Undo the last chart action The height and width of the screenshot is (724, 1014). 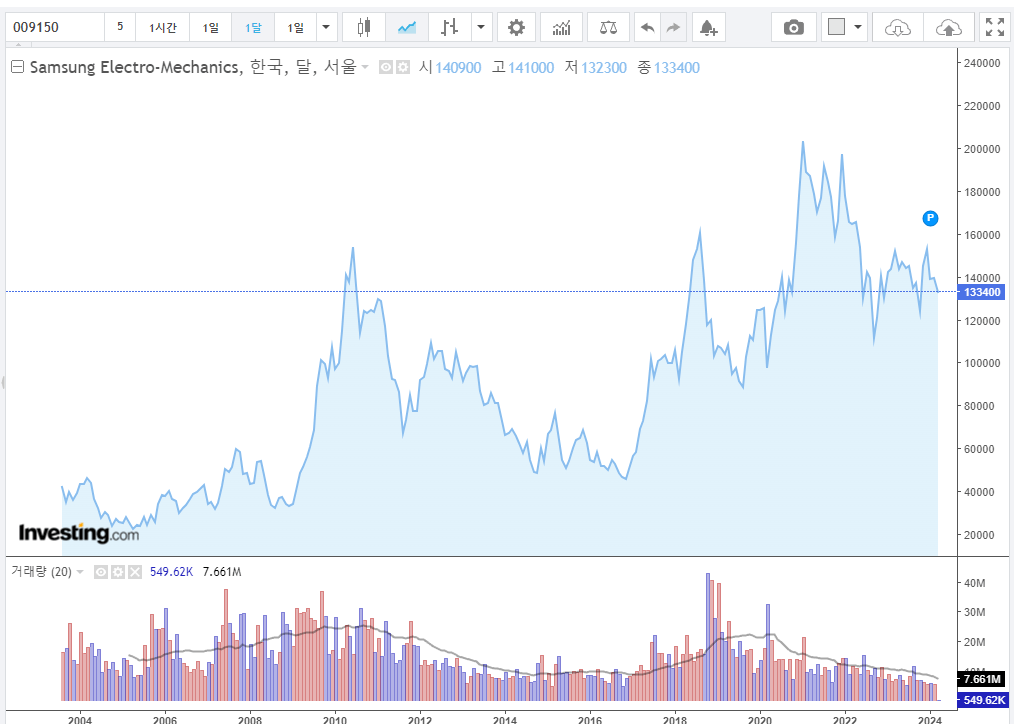pyautogui.click(x=647, y=27)
